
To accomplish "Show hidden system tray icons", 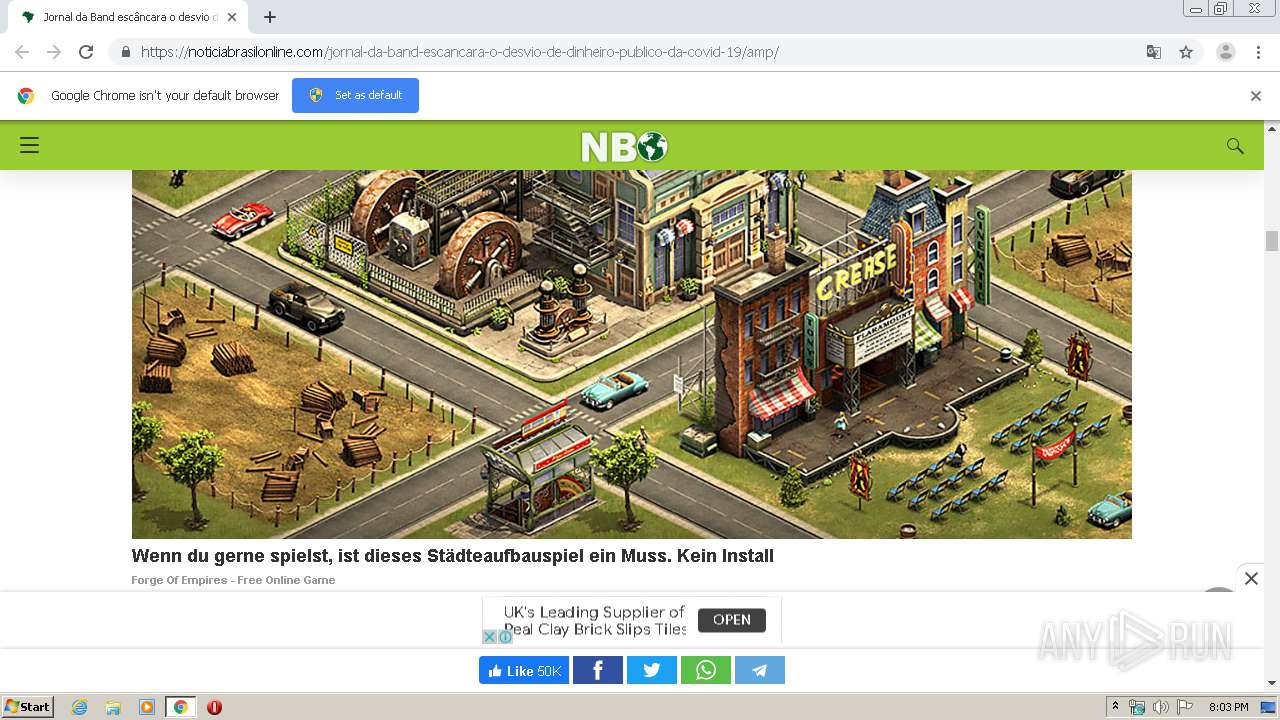I will 1115,707.
